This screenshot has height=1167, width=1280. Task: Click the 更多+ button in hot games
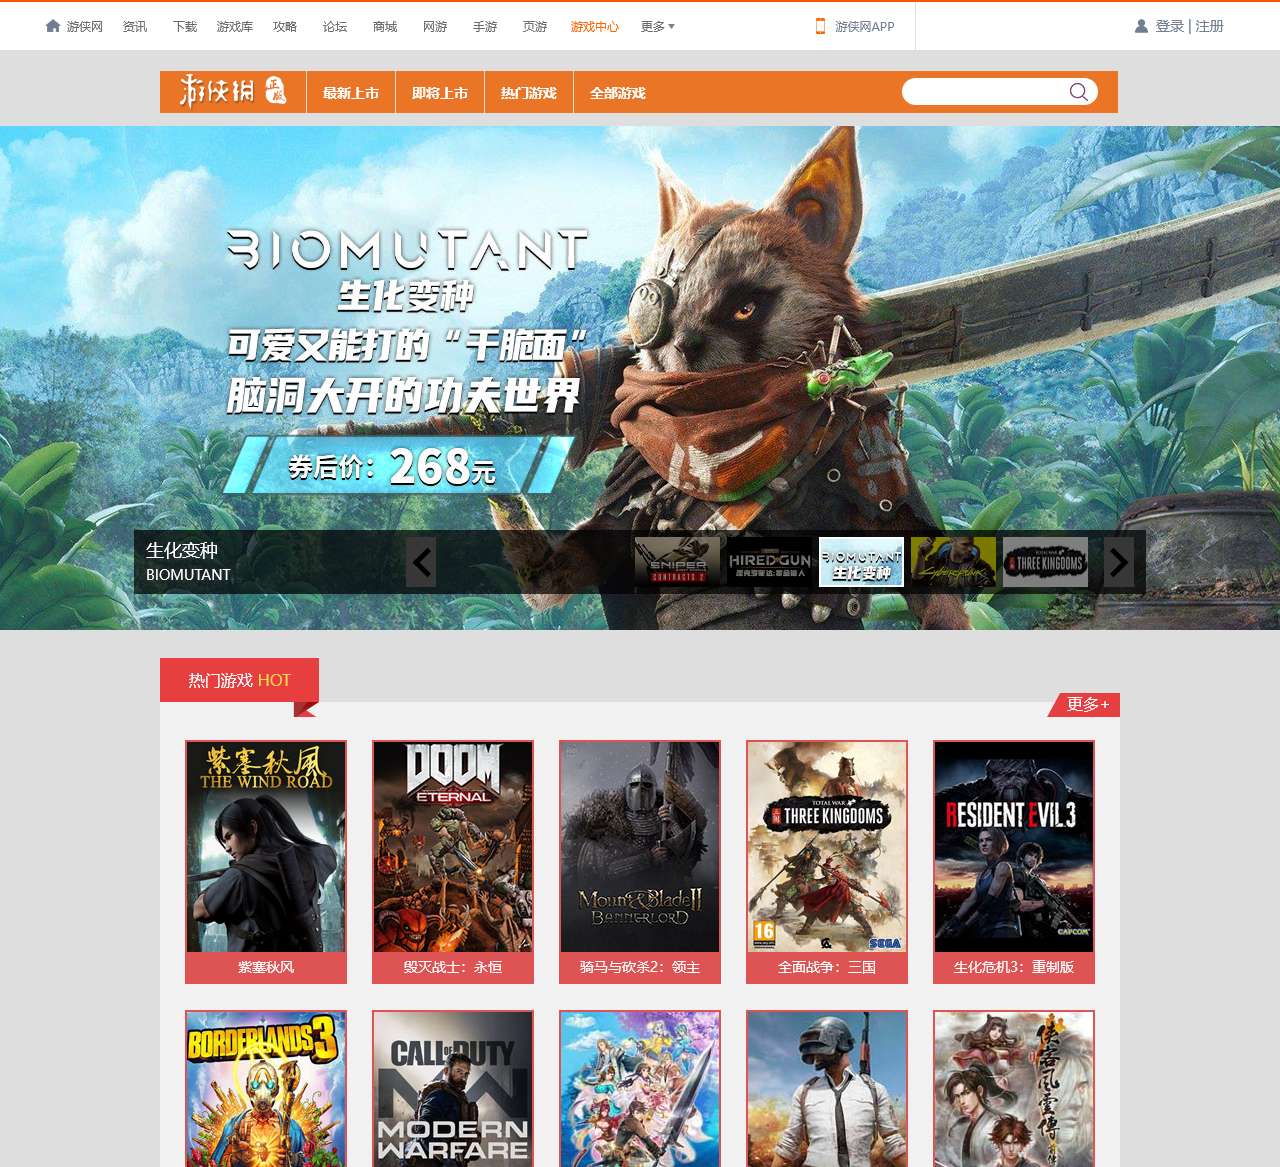[1086, 705]
